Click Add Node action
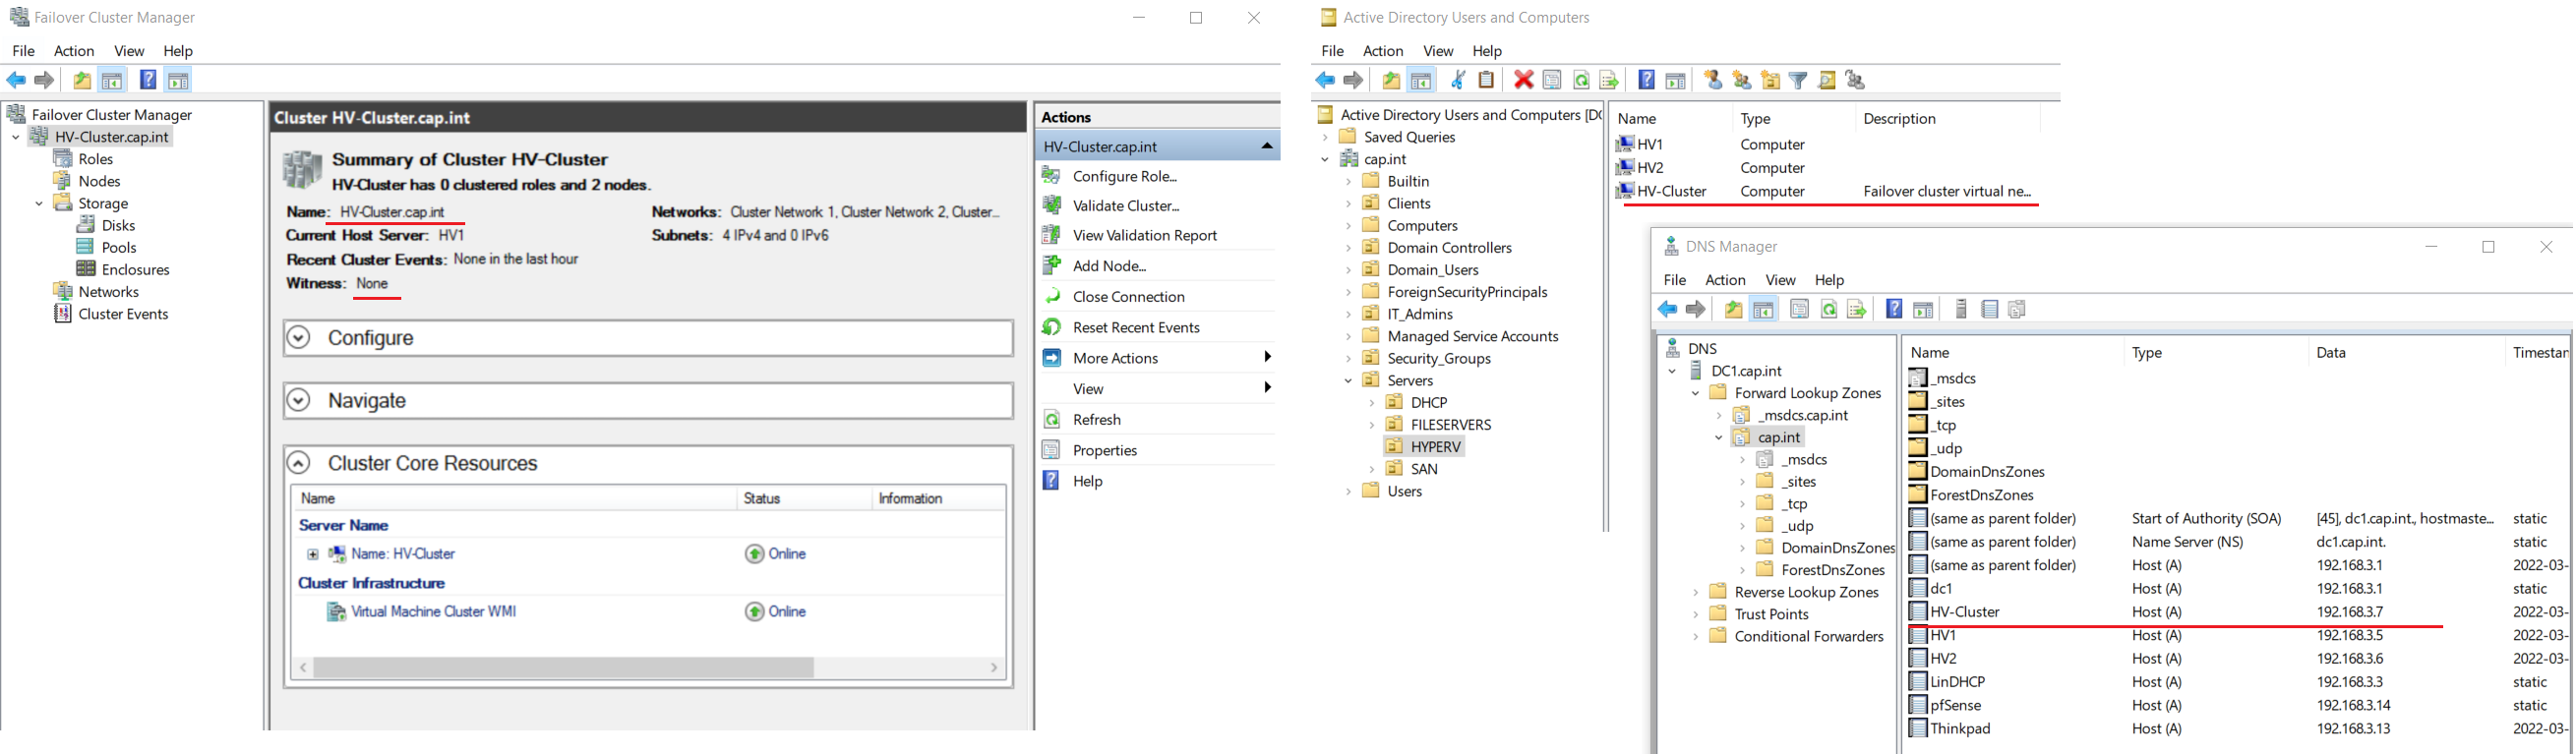Viewport: 2576px width, 754px height. point(1109,266)
